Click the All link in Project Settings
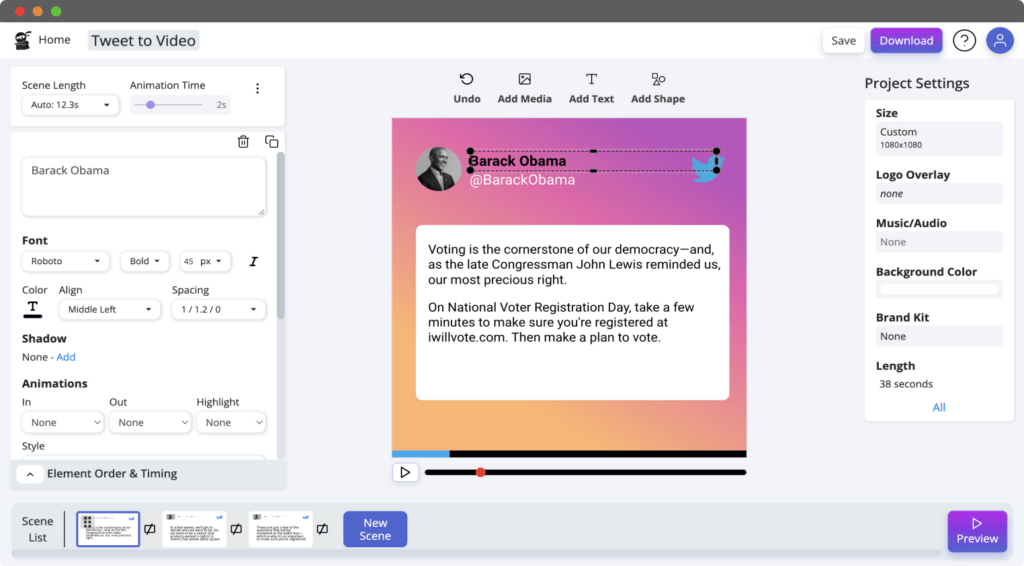1024x566 pixels. 938,407
